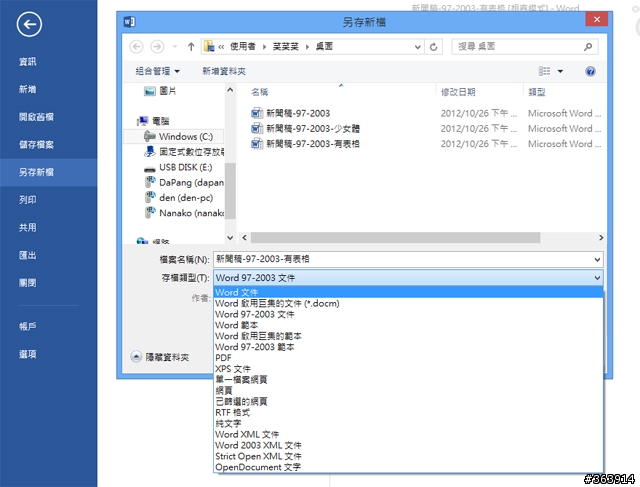Open view options dropdown arrow
The image size is (640, 487).
click(560, 71)
